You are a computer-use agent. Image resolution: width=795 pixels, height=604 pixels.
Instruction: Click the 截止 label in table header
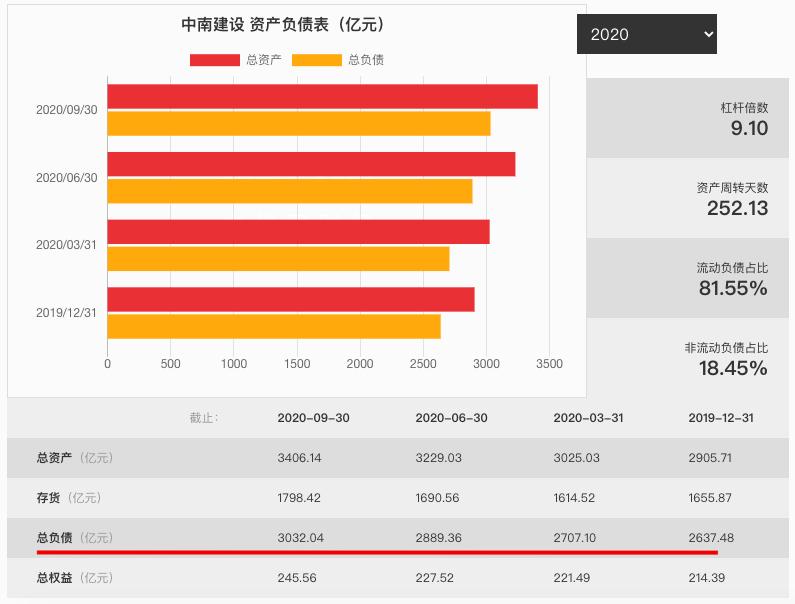(204, 418)
